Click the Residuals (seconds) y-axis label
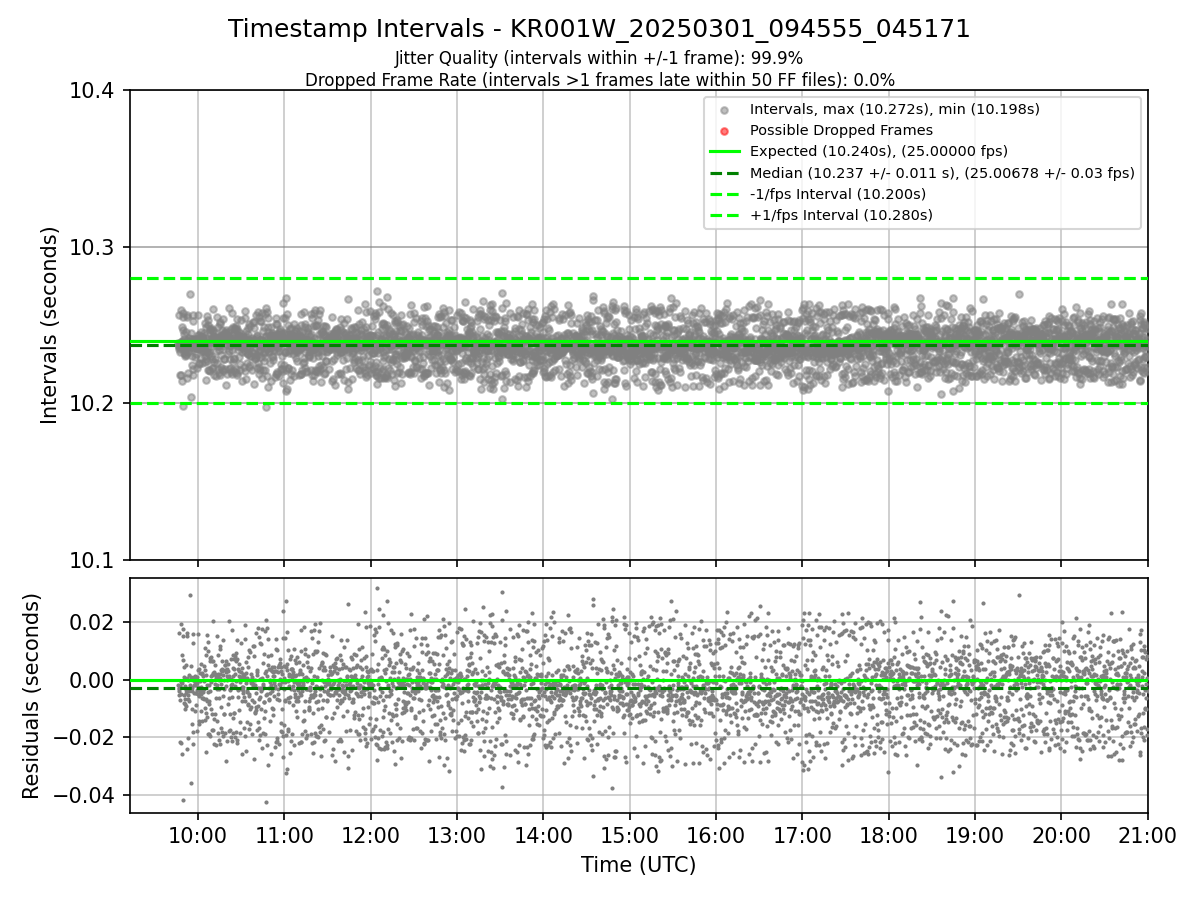 [x=31, y=696]
